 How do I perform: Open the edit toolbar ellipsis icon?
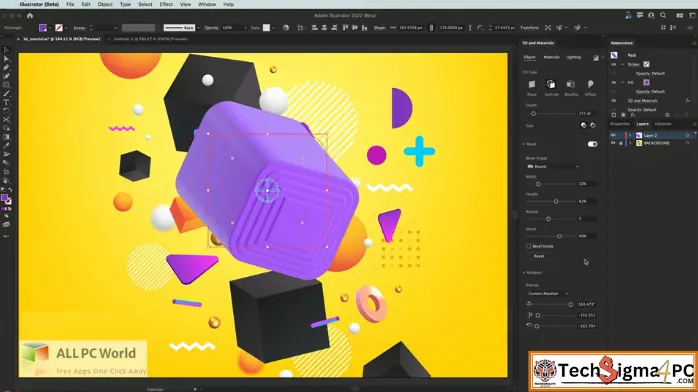[x=6, y=236]
